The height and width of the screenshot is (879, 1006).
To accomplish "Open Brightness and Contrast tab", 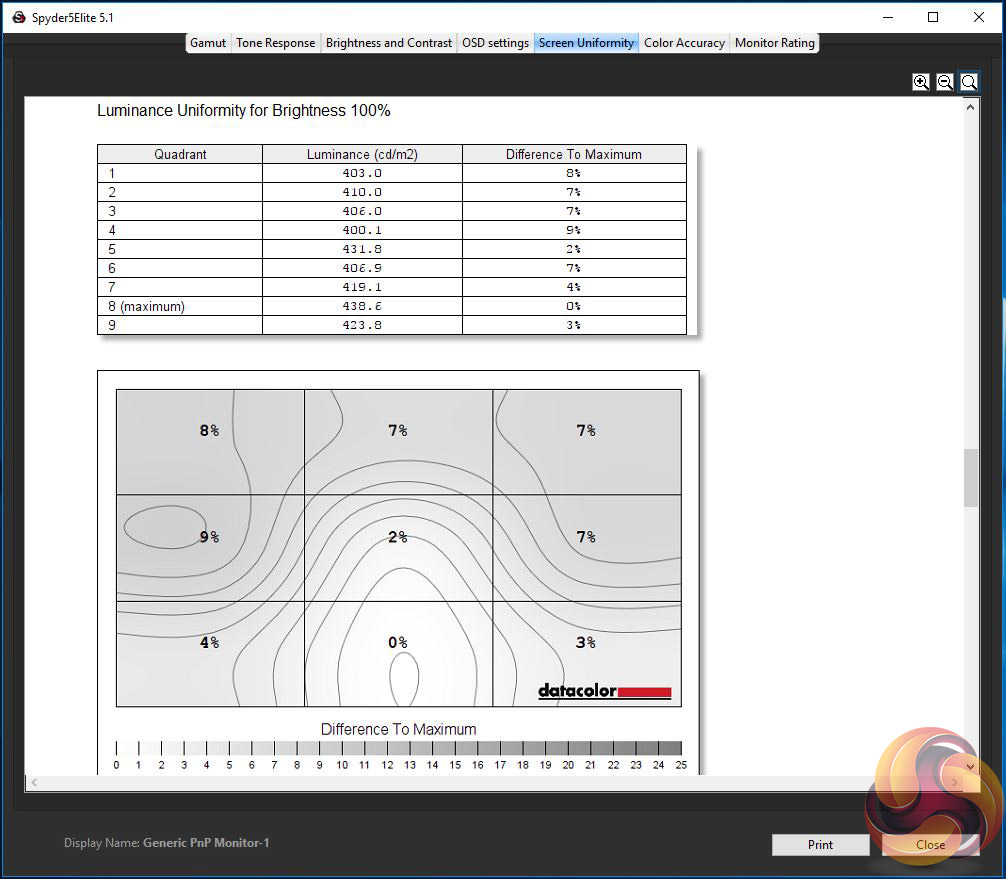I will 389,43.
